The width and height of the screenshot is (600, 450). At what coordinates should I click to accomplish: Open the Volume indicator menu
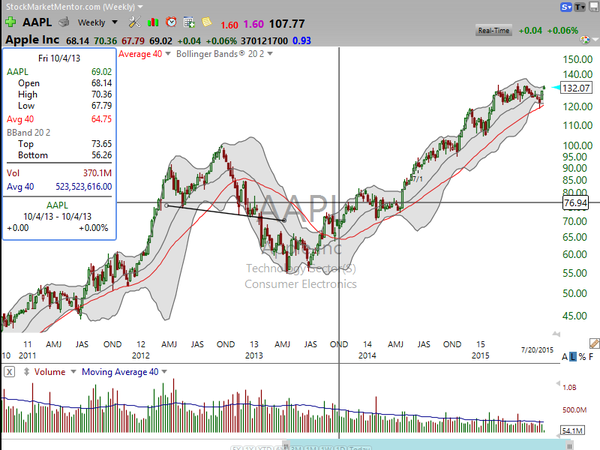55,372
